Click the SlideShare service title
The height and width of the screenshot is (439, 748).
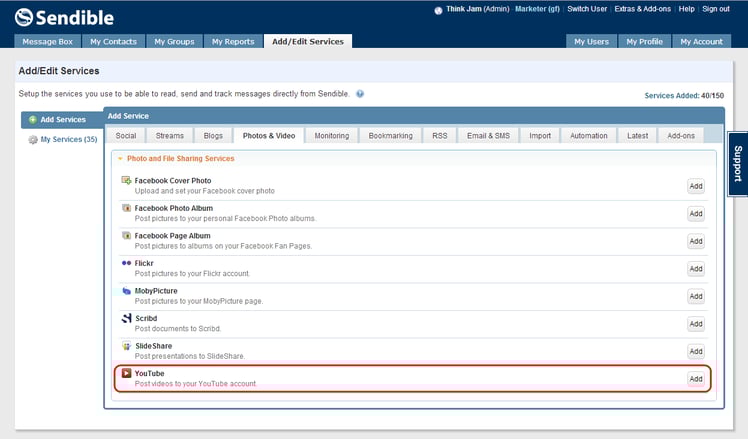tap(154, 346)
